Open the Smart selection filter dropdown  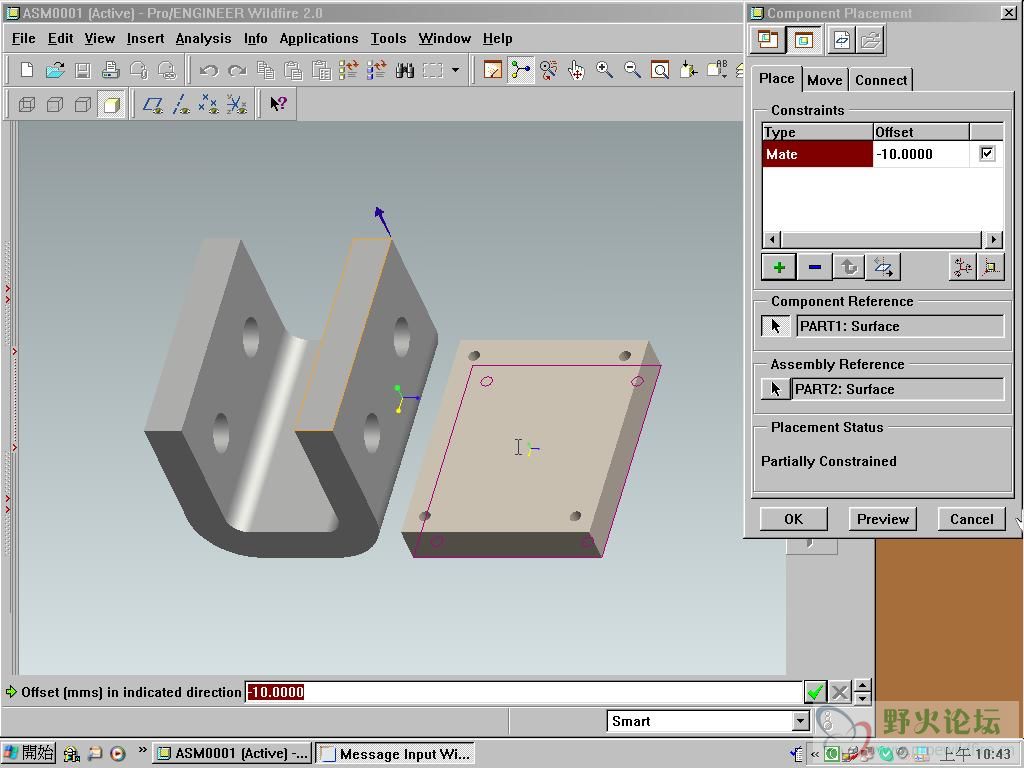pos(801,721)
